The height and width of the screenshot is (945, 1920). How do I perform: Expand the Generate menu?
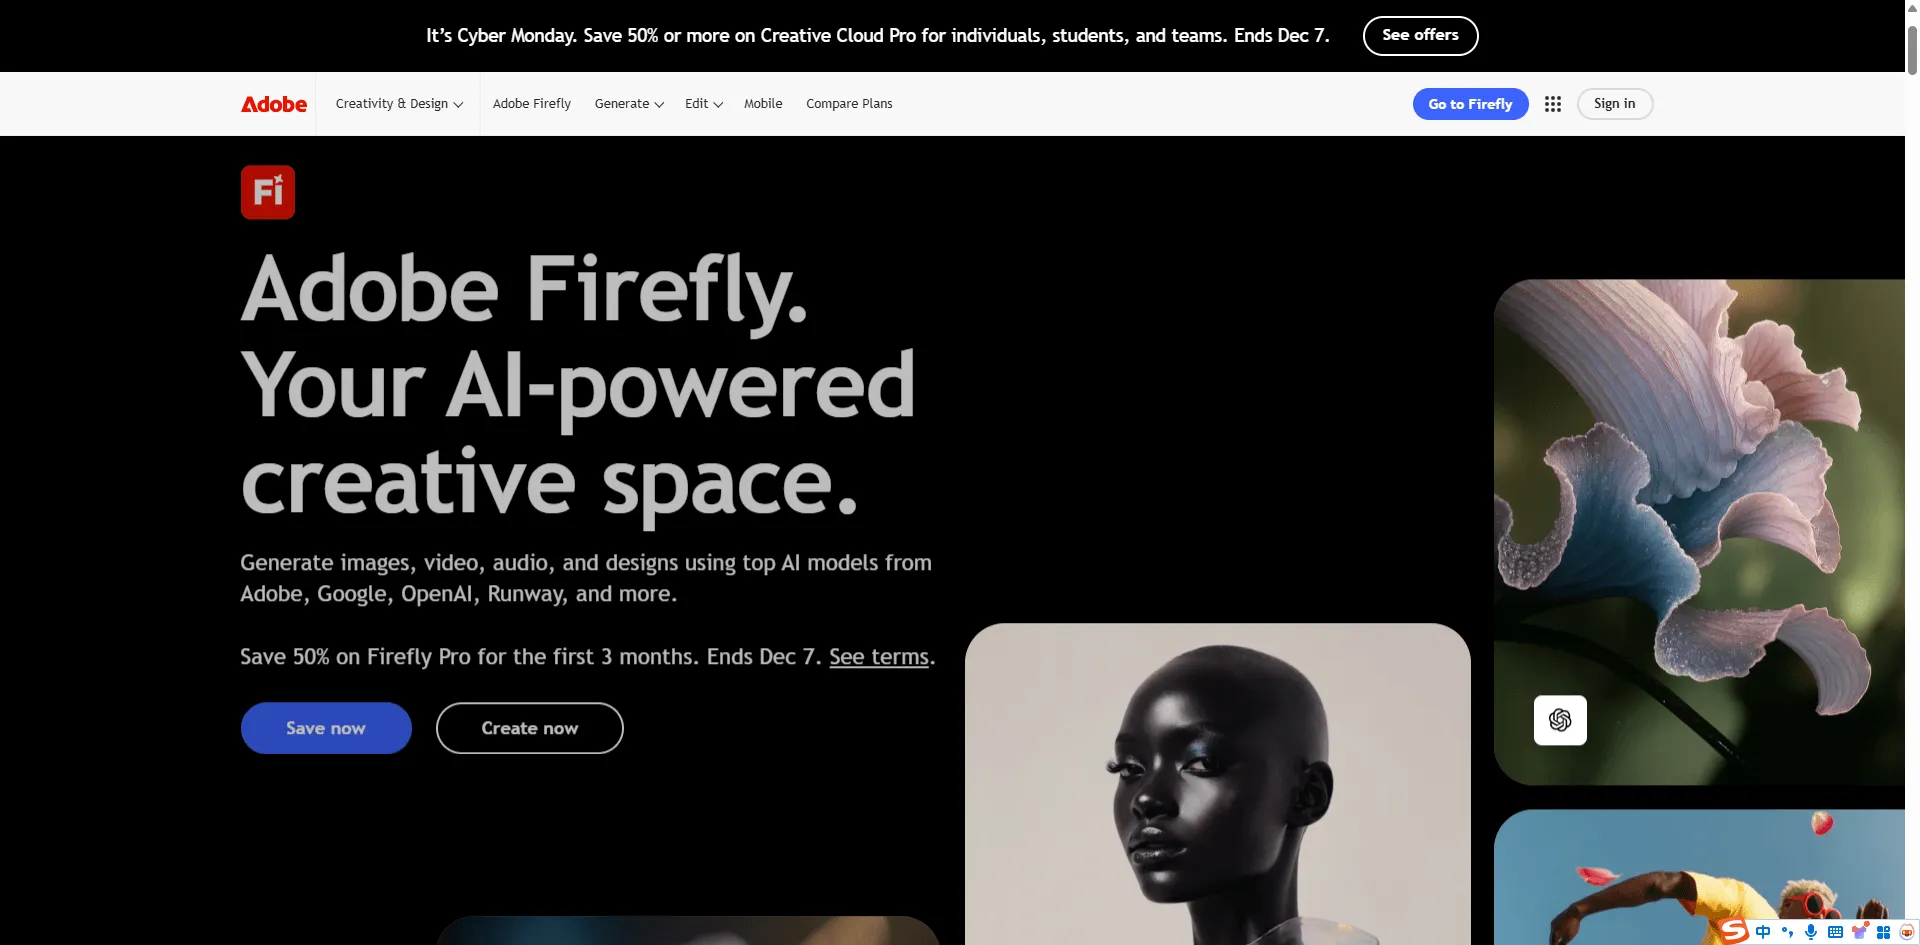click(x=629, y=104)
